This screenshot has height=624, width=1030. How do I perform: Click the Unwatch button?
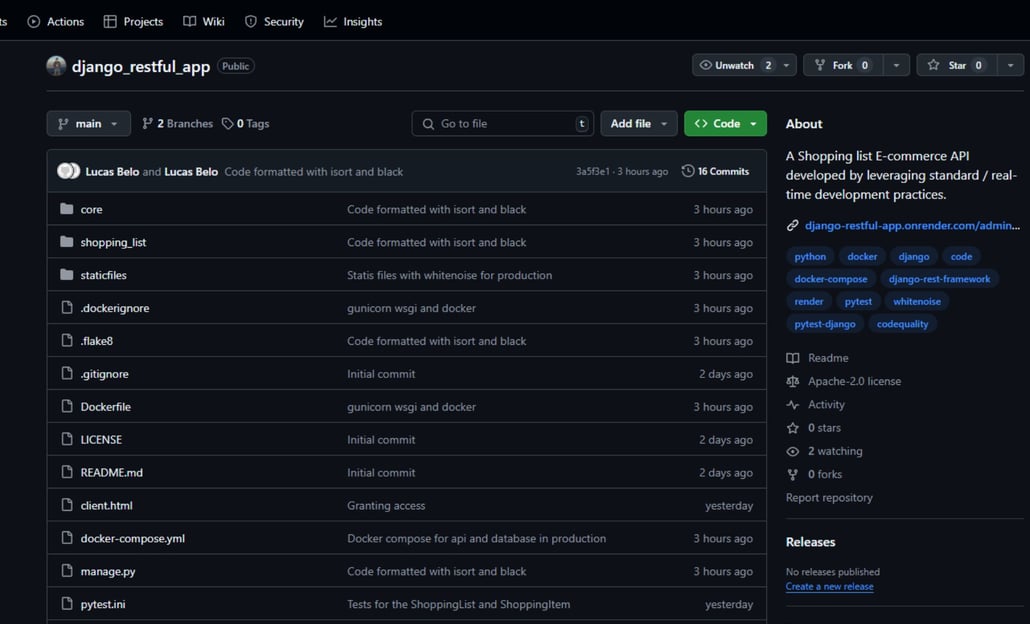[735, 65]
